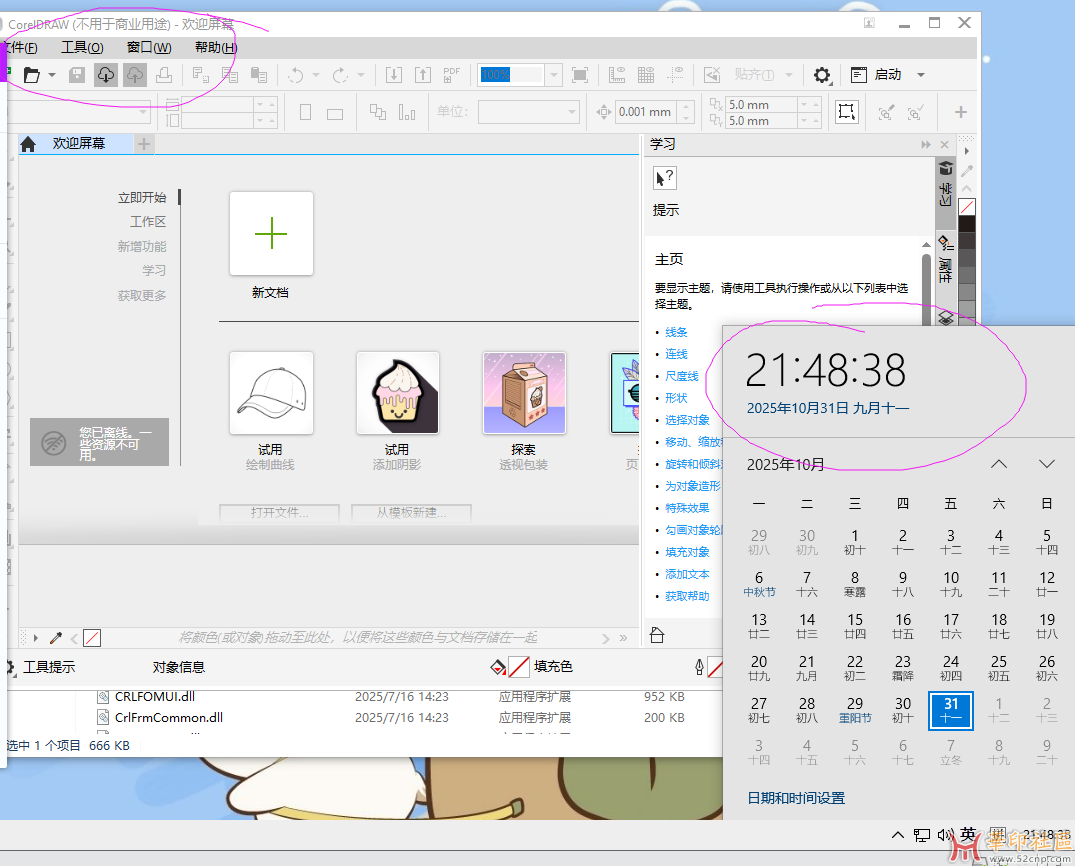Toggle the Show grid icon

pyautogui.click(x=646, y=75)
